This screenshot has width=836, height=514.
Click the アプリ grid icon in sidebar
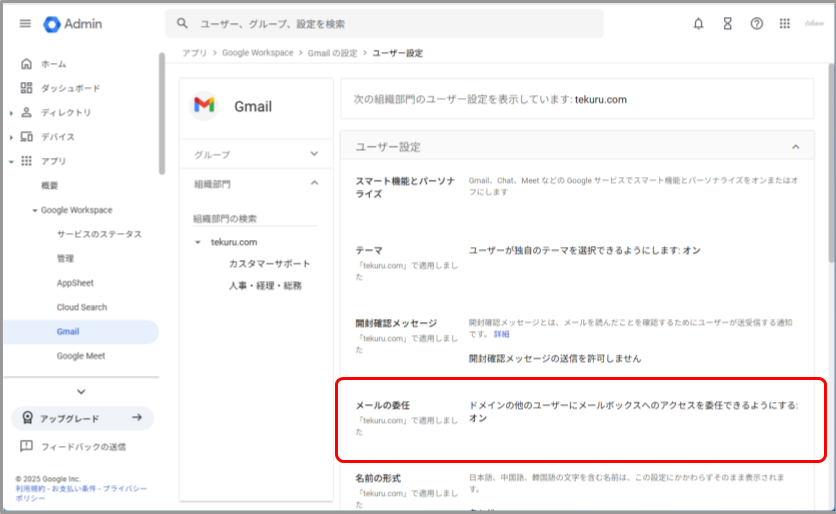point(26,161)
